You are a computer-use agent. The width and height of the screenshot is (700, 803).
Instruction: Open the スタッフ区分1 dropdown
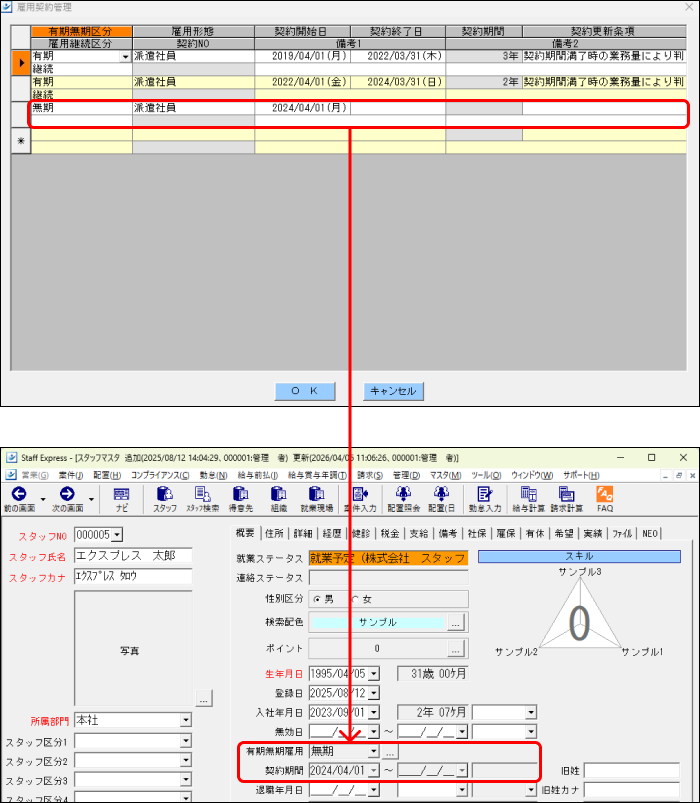[x=186, y=741]
